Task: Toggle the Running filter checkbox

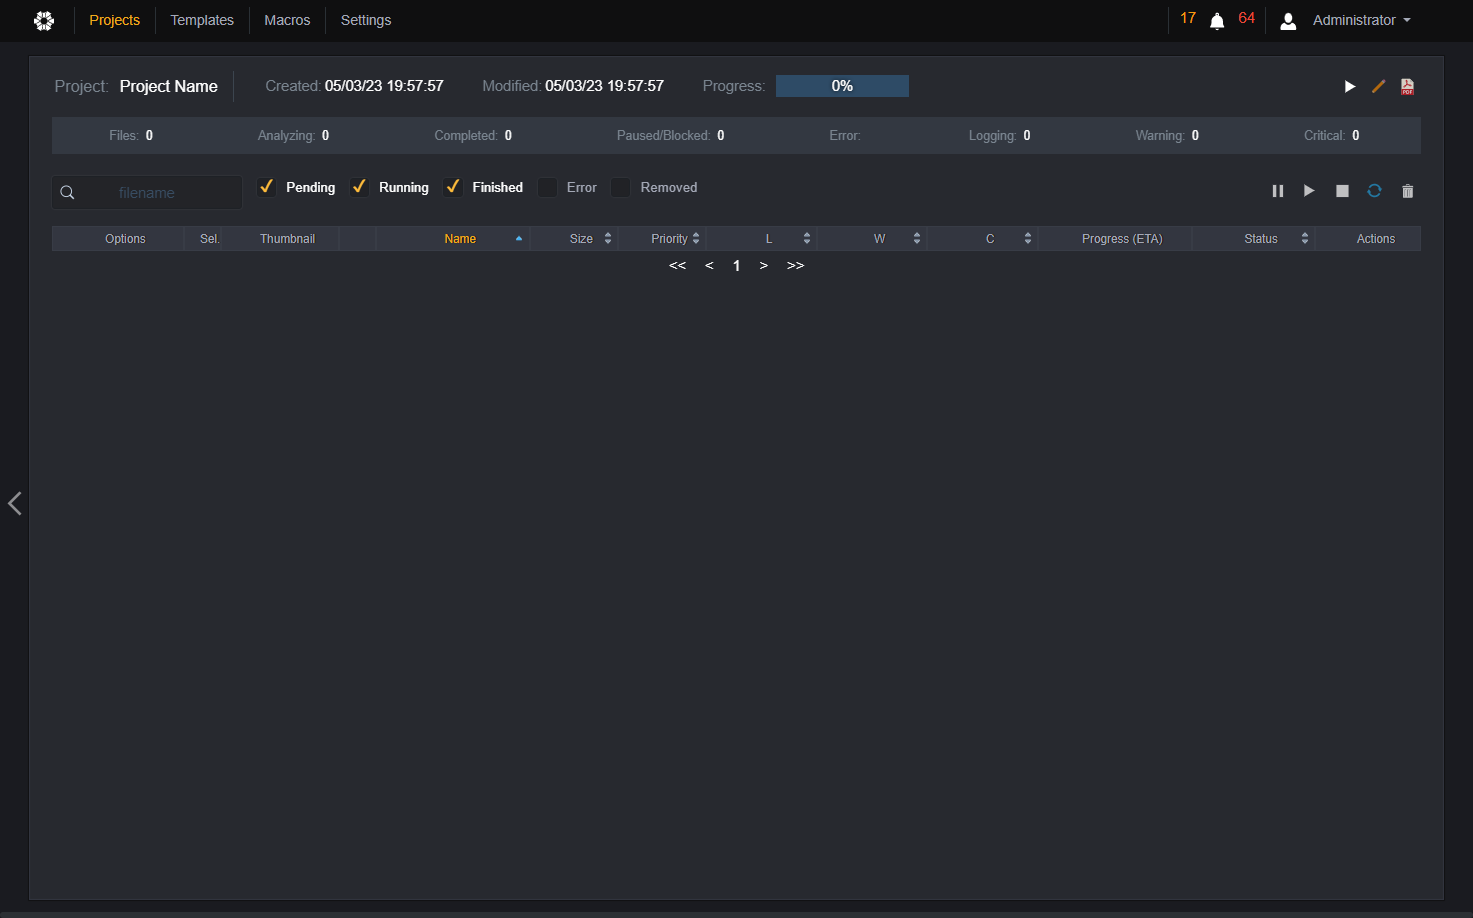Action: [x=359, y=187]
